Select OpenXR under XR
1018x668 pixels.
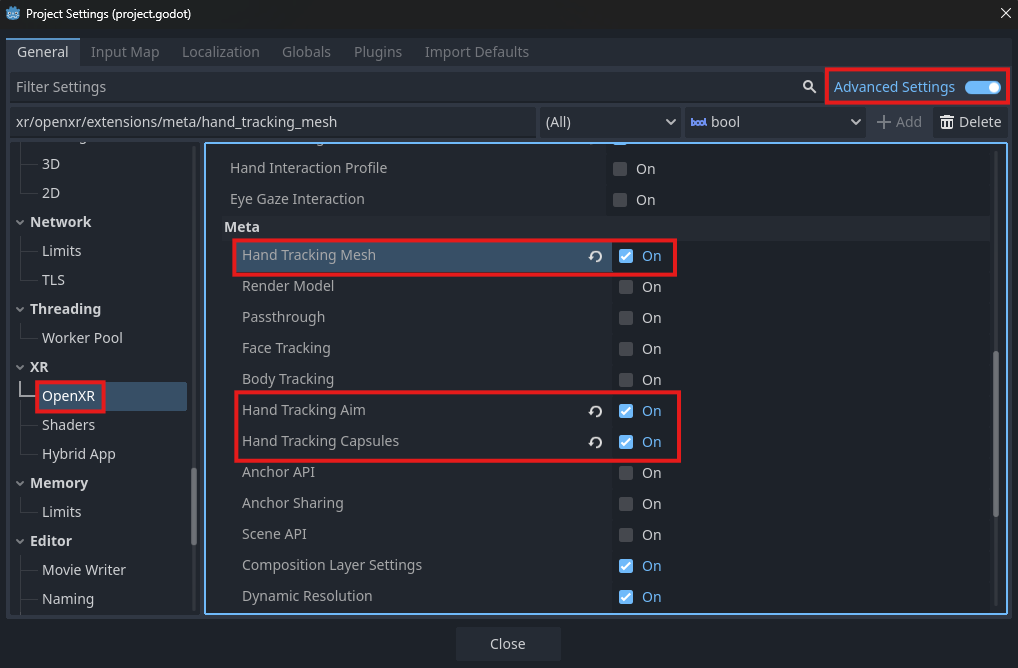[x=68, y=396]
